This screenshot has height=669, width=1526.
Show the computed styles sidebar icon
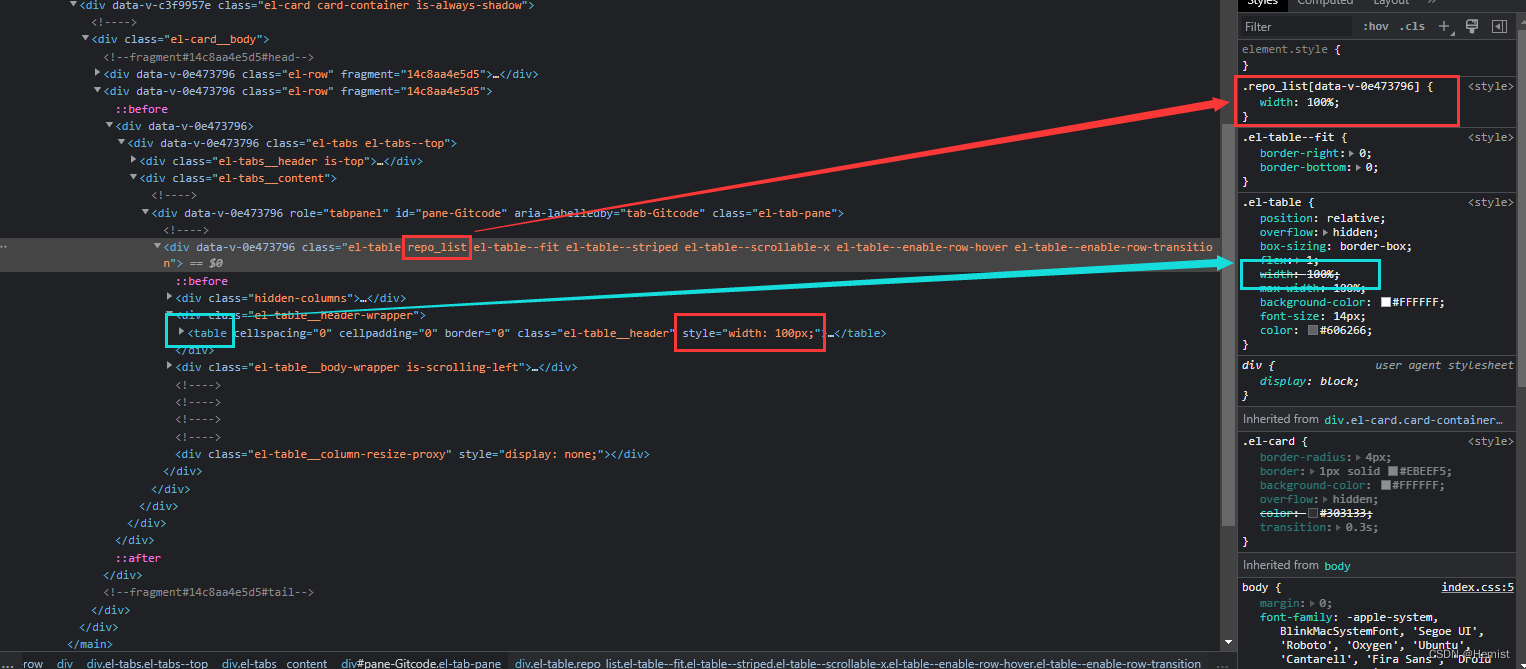coord(1499,26)
